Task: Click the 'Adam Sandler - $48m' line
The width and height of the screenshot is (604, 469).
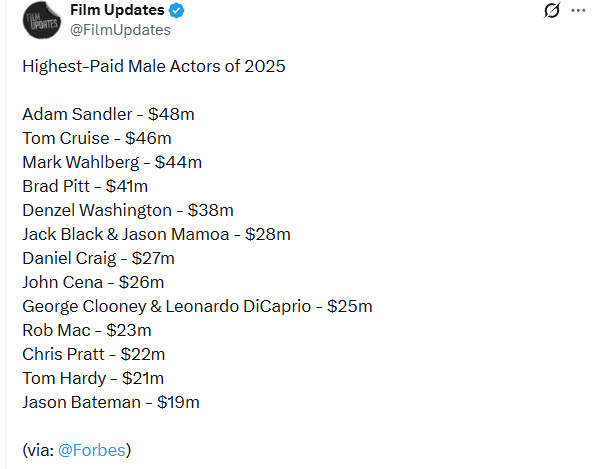Action: click(108, 114)
